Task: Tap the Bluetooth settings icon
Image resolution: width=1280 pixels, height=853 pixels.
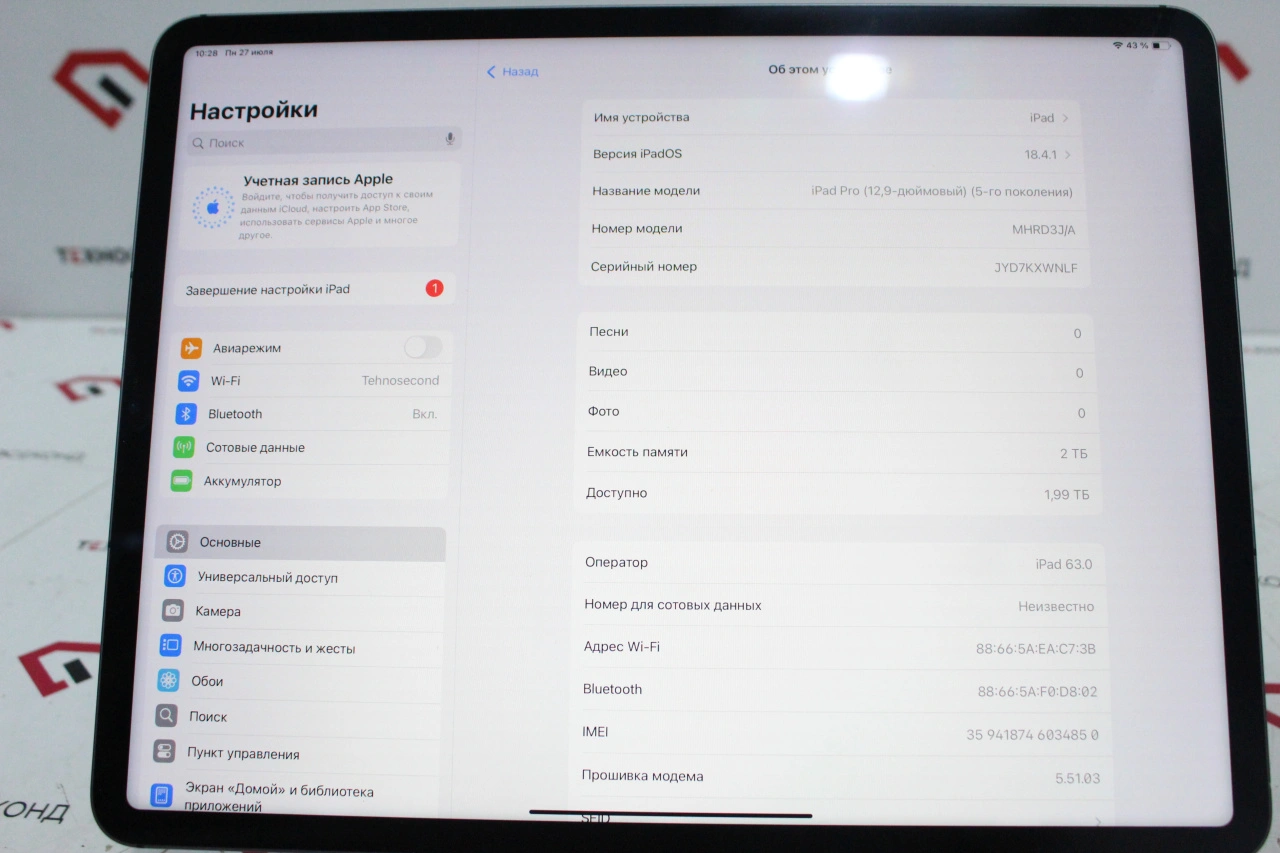Action: click(186, 414)
